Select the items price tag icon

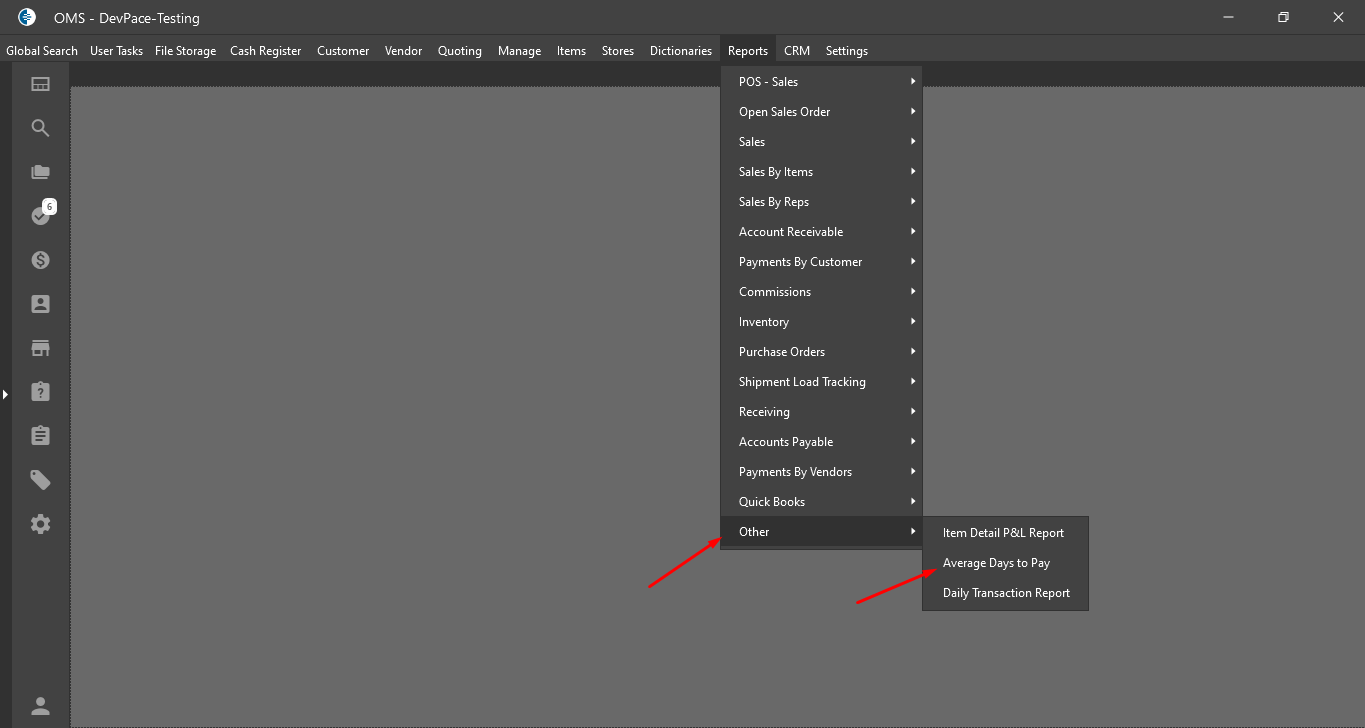click(40, 480)
